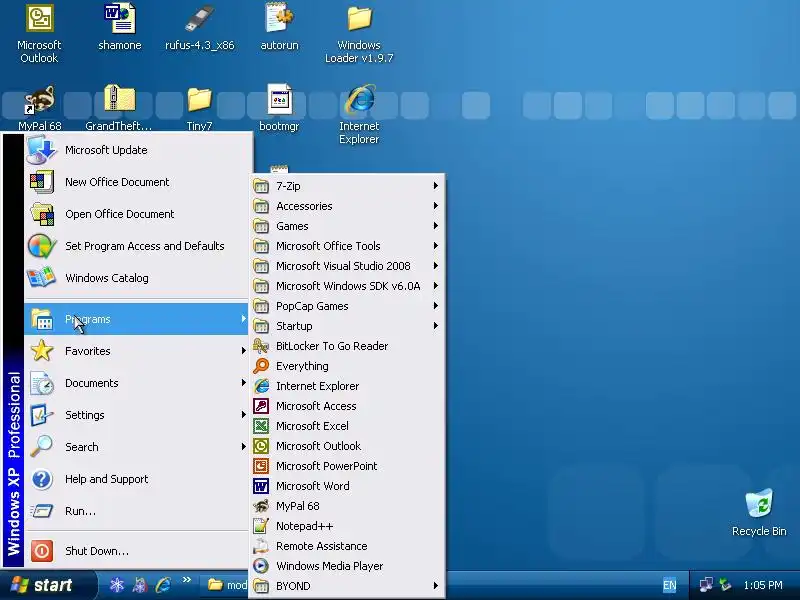Open the shamone Word document icon
The image size is (800, 600).
[120, 28]
